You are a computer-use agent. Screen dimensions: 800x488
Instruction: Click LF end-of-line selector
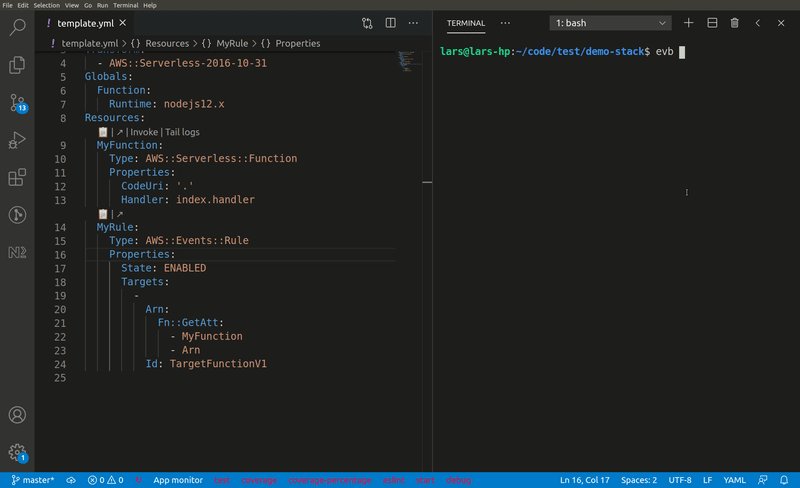click(x=707, y=480)
